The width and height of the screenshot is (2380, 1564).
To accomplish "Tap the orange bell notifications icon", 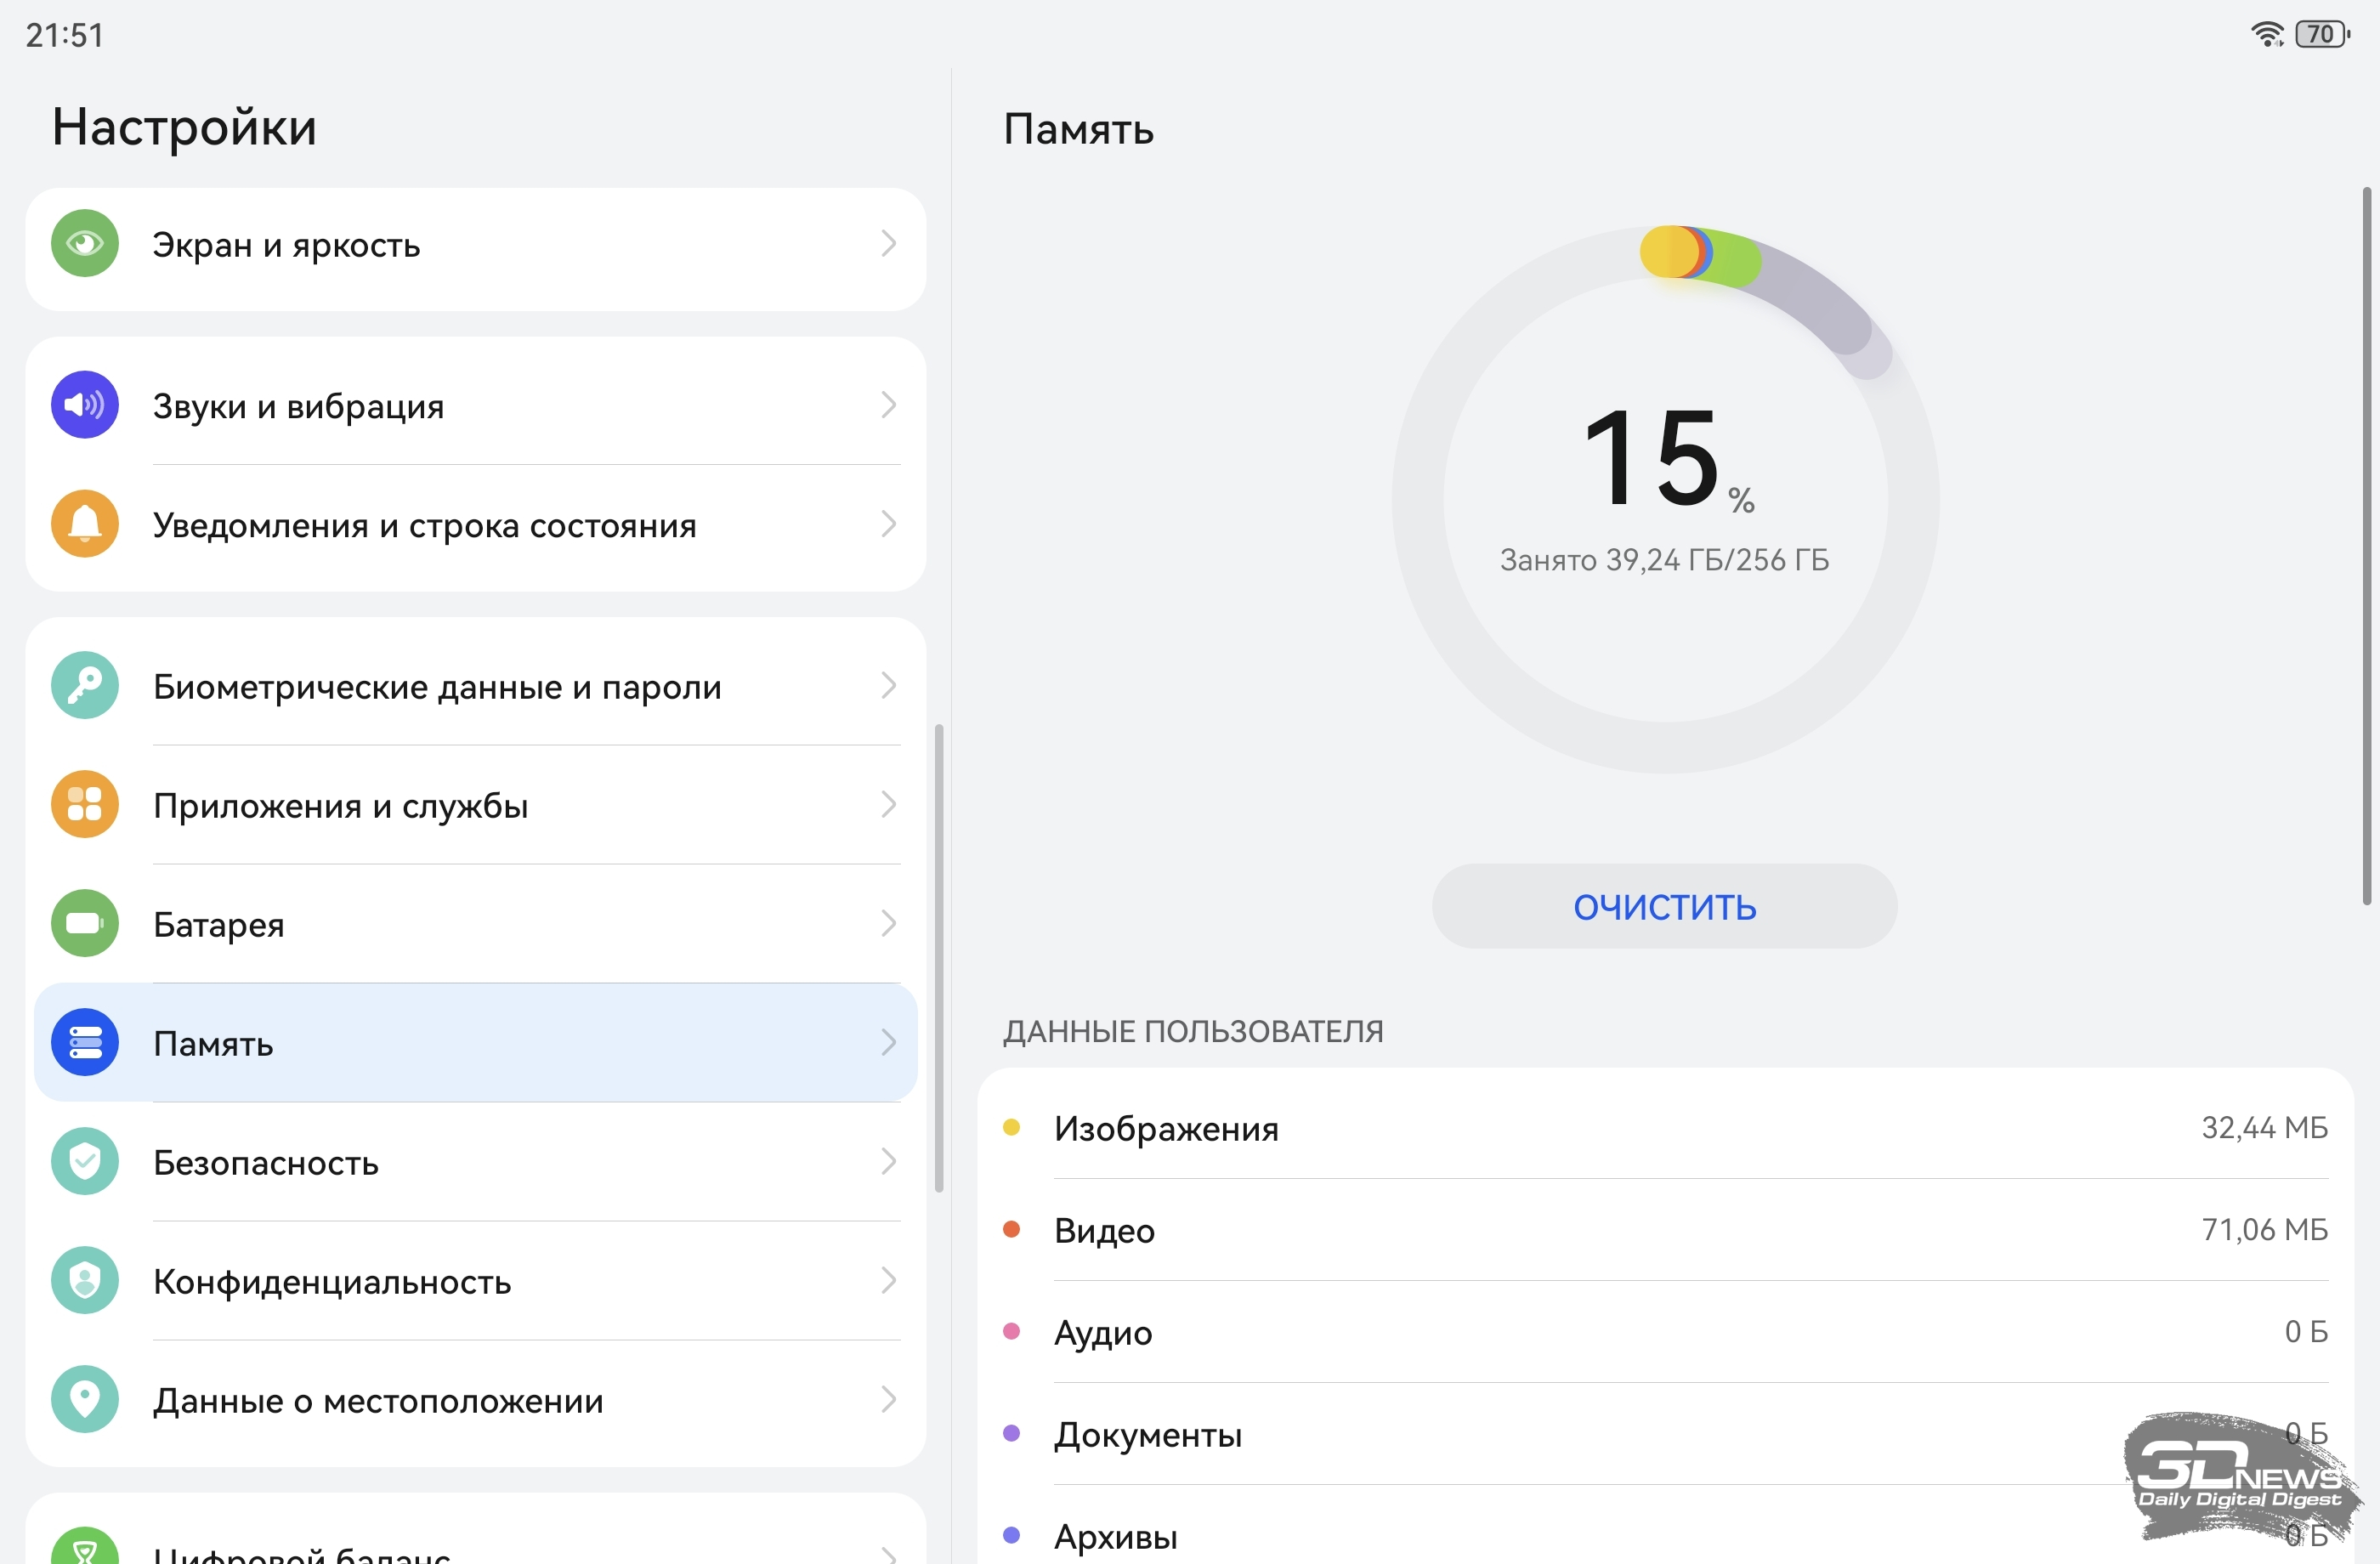I will pyautogui.click(x=85, y=524).
